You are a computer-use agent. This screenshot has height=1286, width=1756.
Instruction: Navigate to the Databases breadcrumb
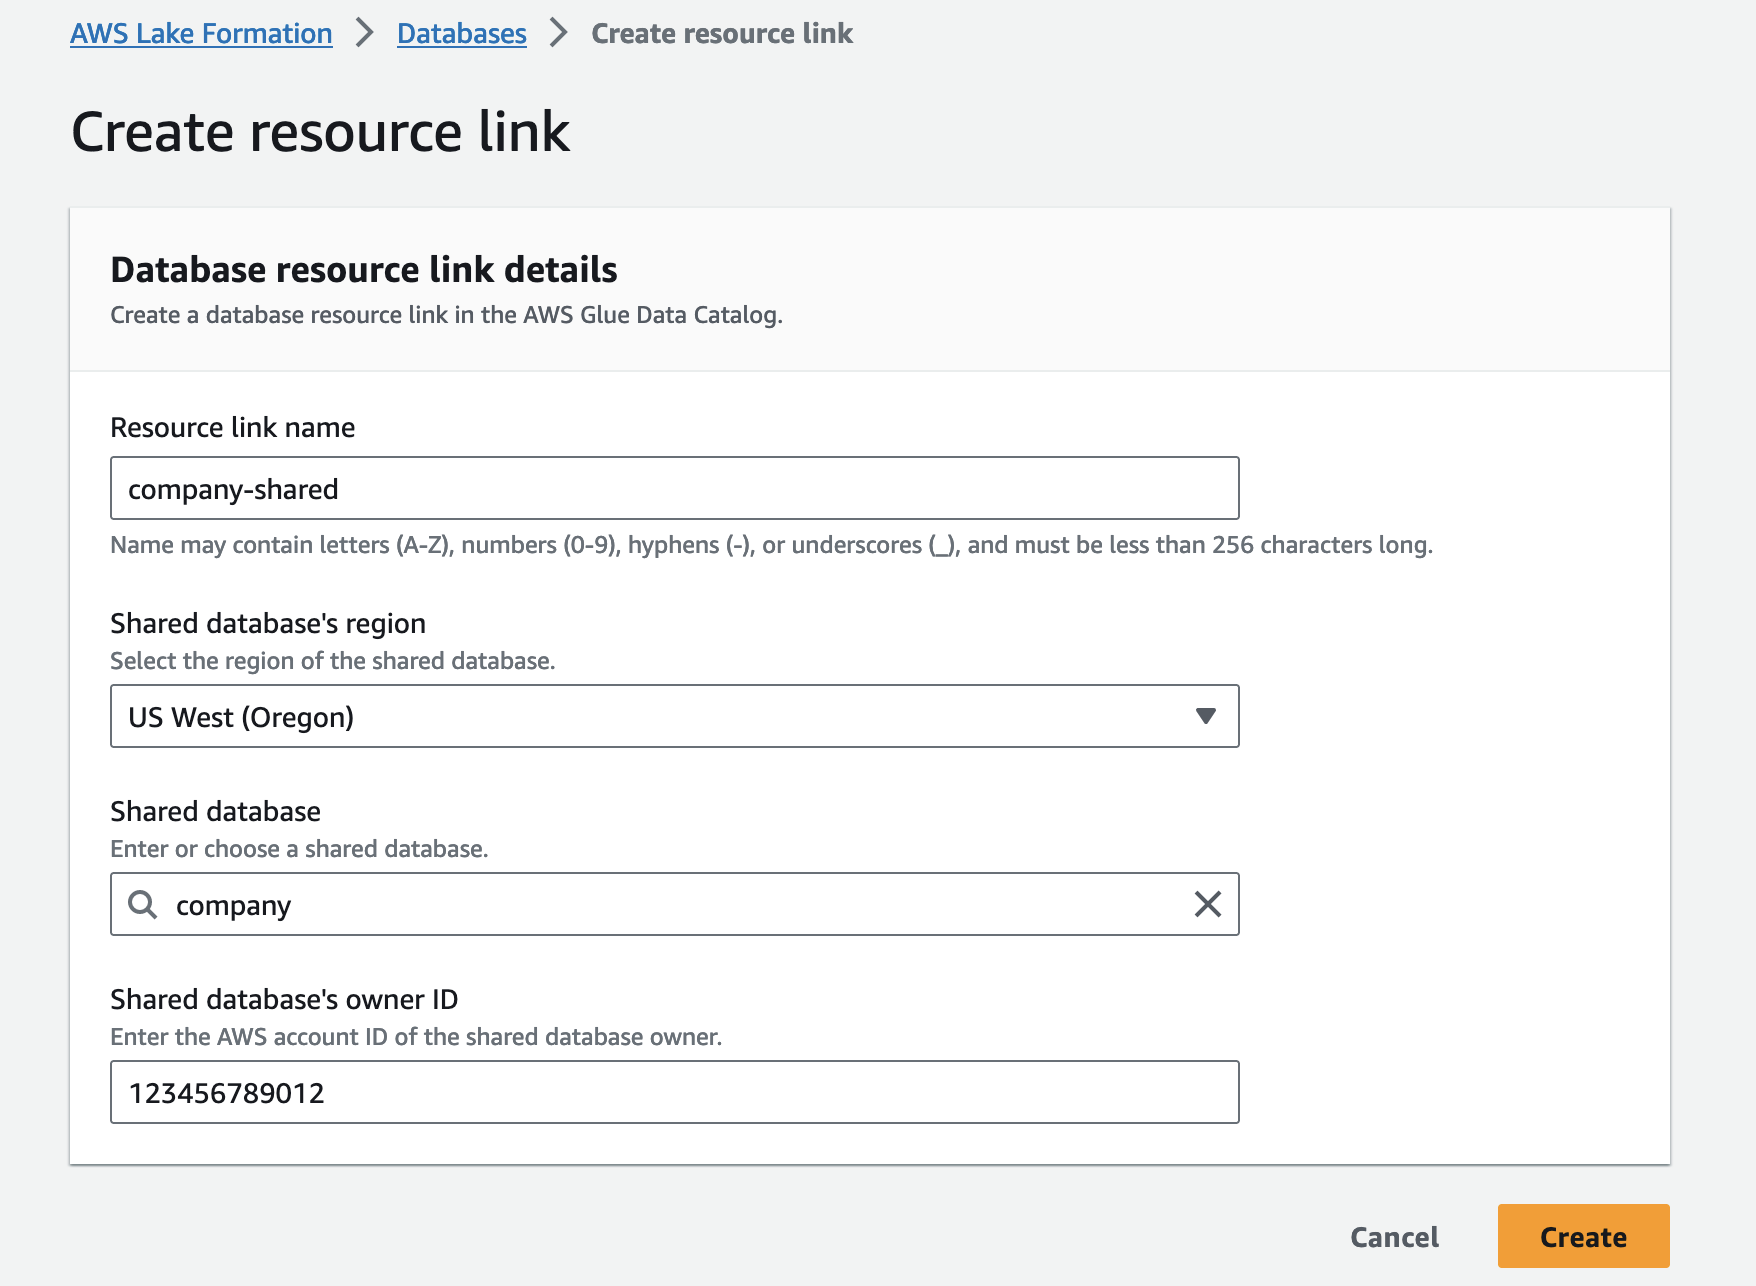(461, 33)
